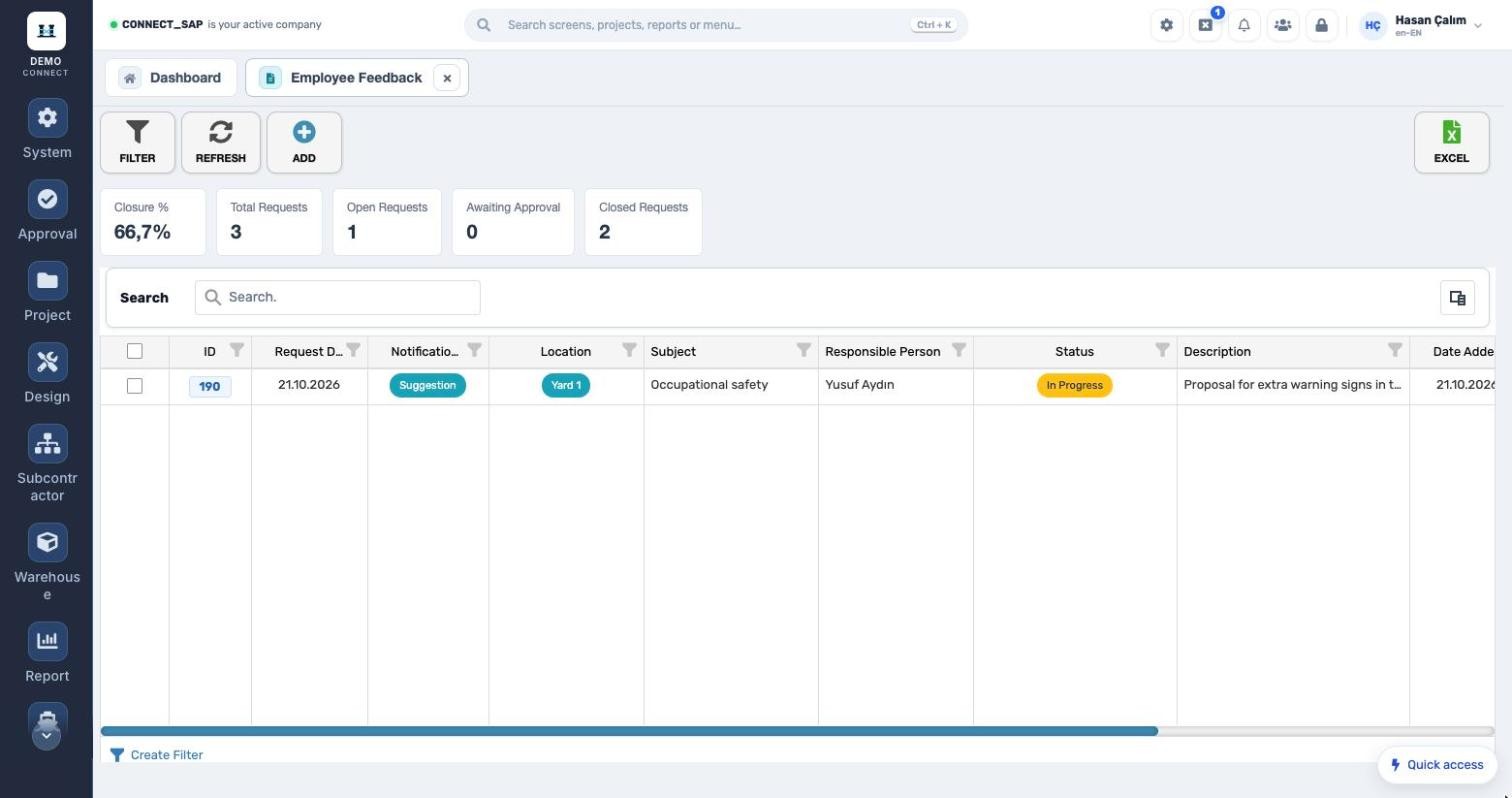Open the Warehouse module in sidebar
Viewport: 1512px width, 798px height.
pos(47,563)
